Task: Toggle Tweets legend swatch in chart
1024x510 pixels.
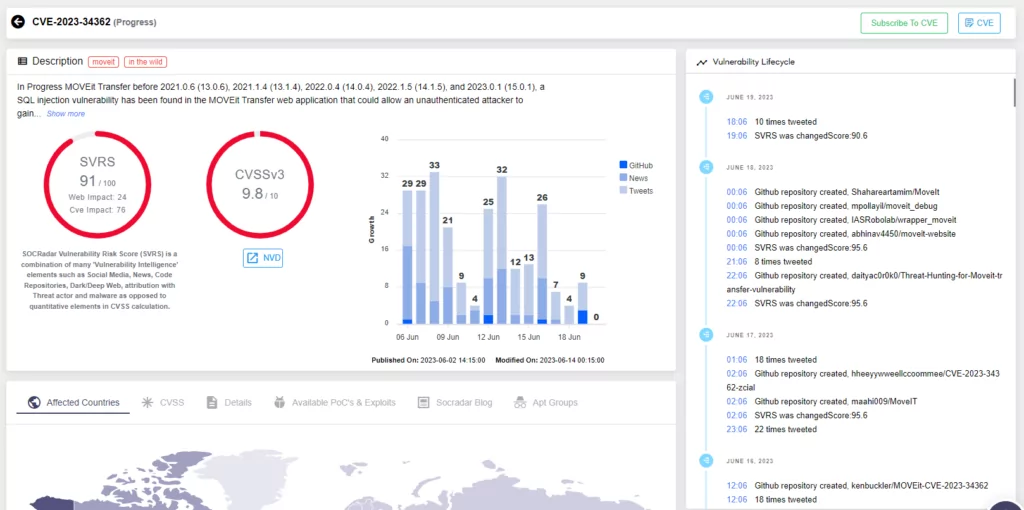Action: [x=623, y=191]
